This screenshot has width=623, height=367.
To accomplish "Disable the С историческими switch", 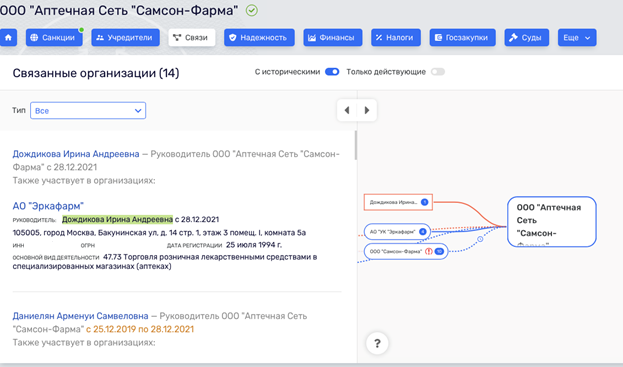I will point(332,72).
